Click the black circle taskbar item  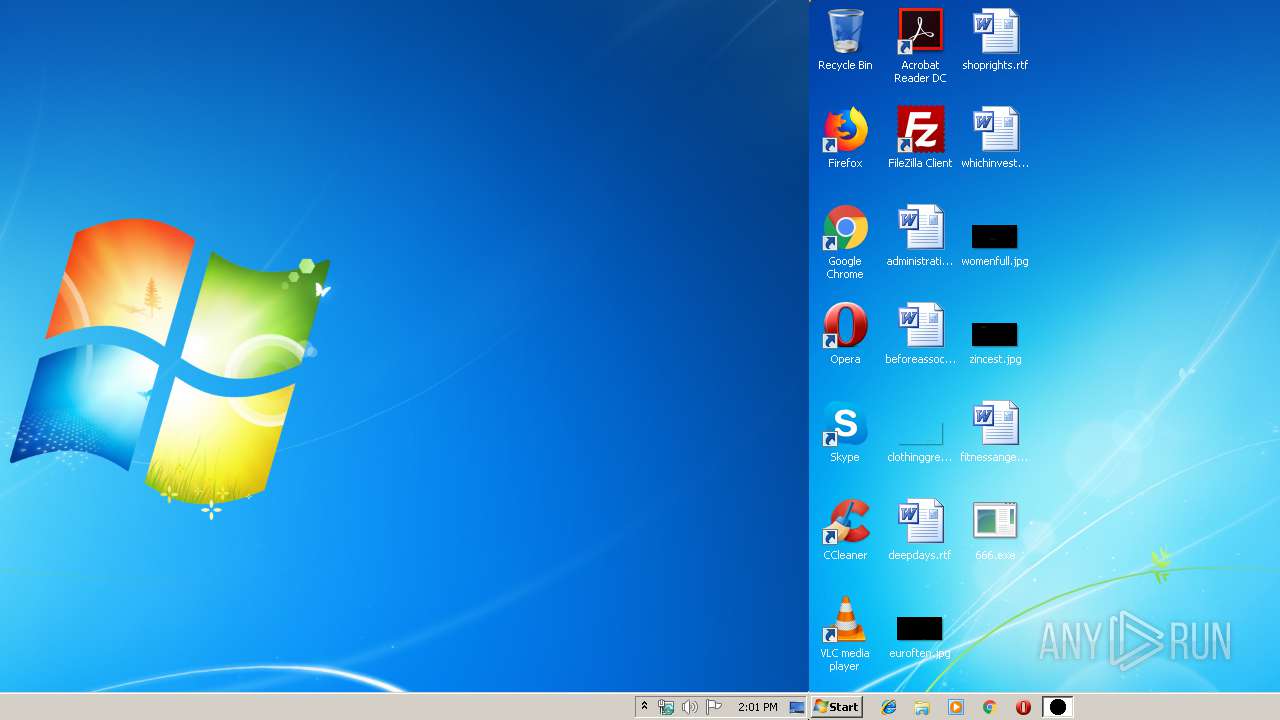coord(1057,707)
